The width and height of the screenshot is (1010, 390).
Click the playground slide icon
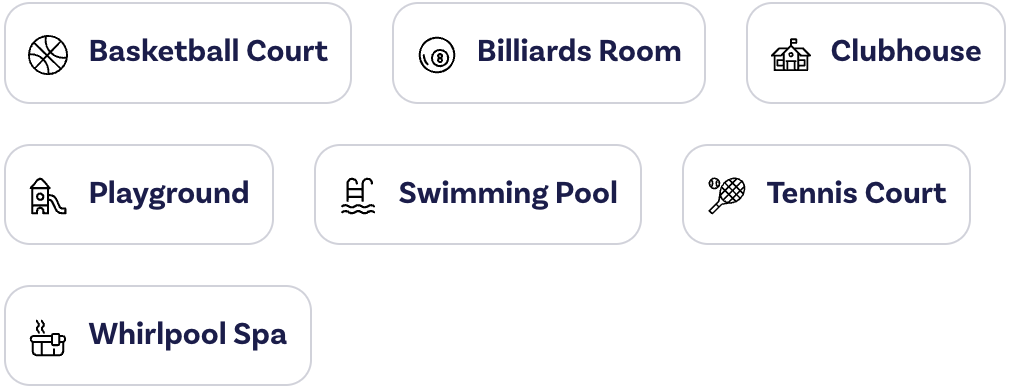48,196
